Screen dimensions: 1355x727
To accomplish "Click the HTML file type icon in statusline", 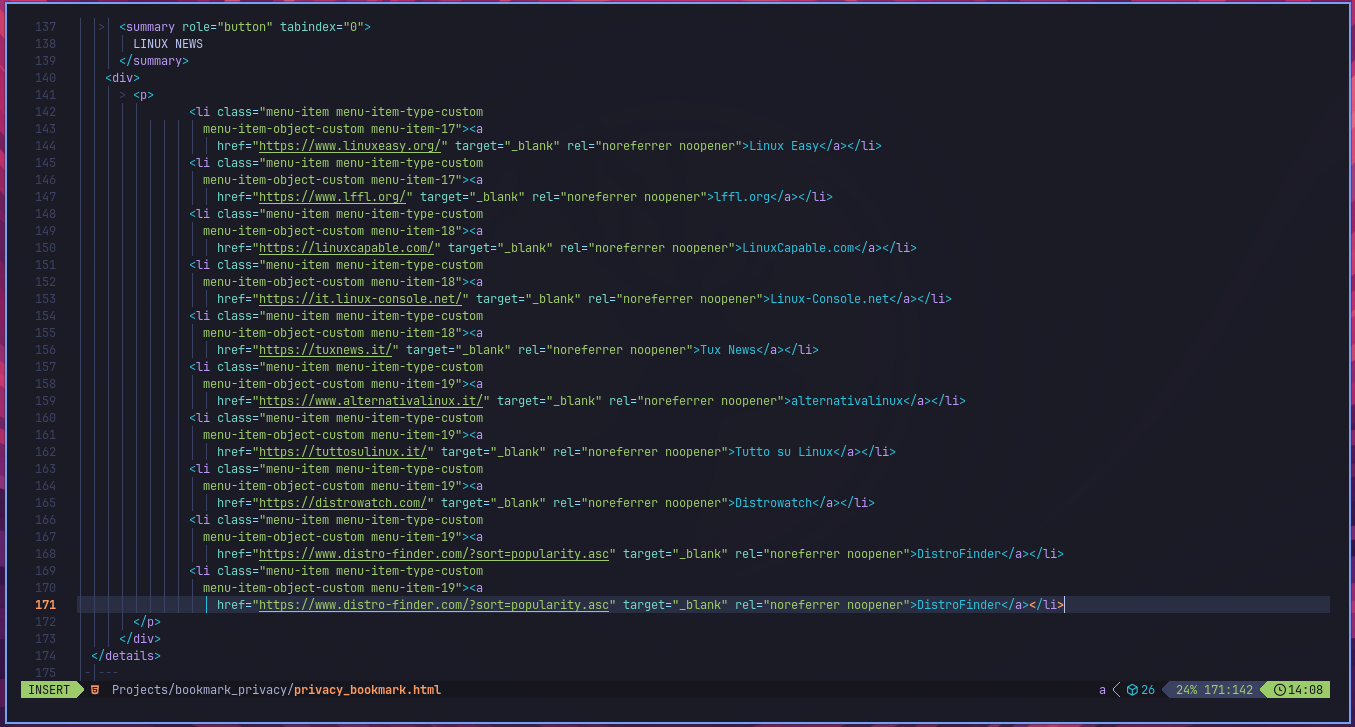I will pyautogui.click(x=95, y=690).
